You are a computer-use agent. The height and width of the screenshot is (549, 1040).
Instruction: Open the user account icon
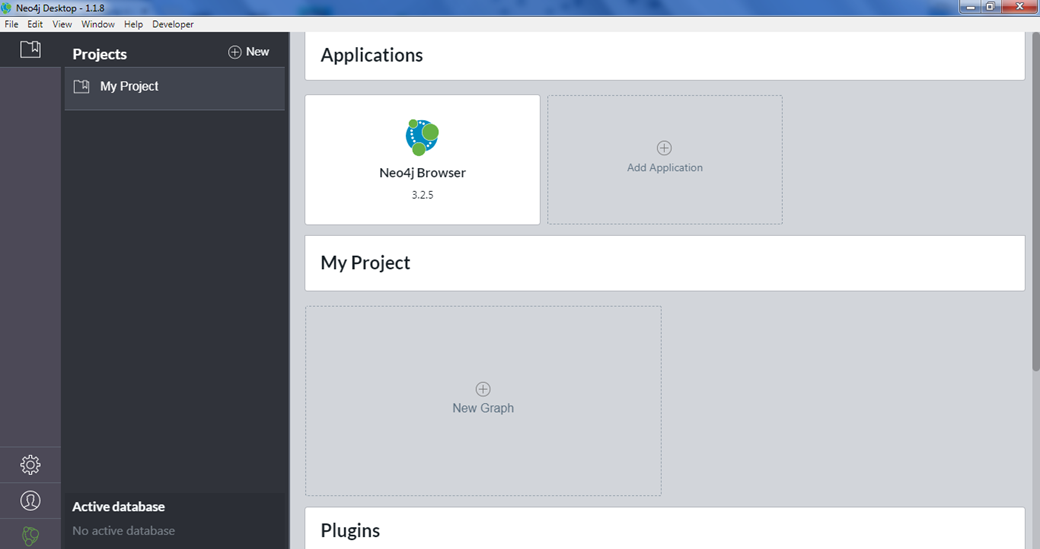coord(30,501)
